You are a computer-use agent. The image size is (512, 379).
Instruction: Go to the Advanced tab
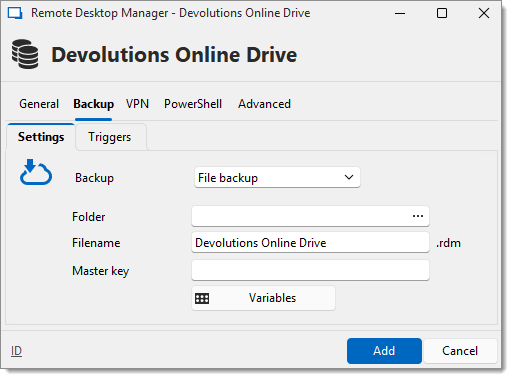click(x=264, y=104)
